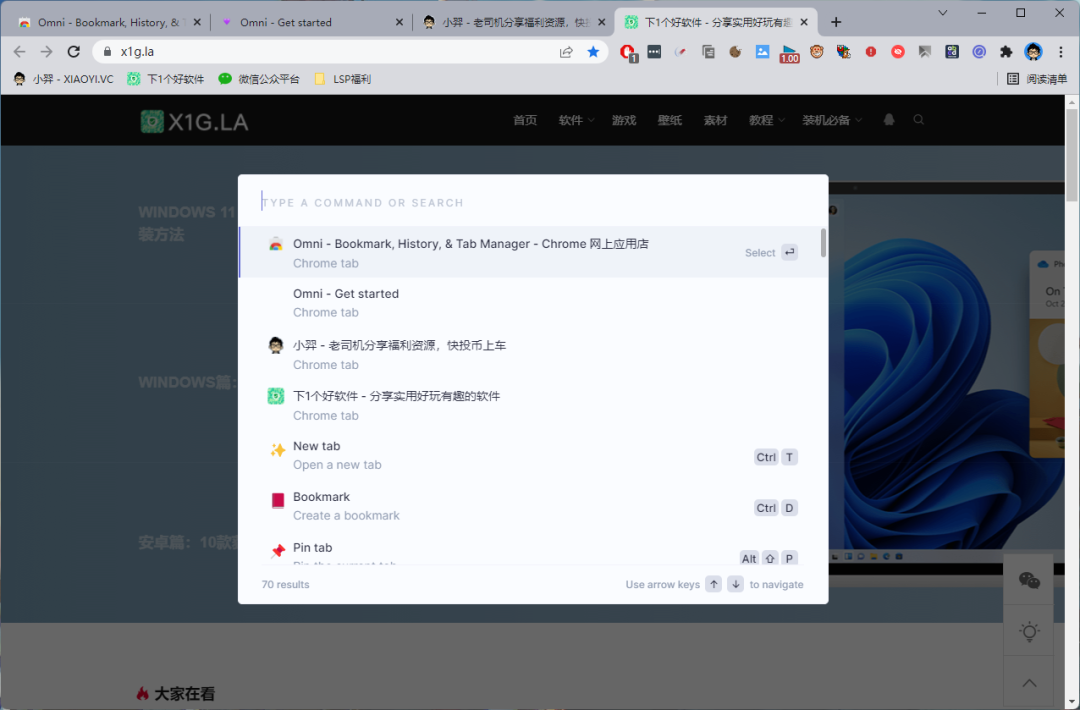Click the X1G.LA site logo
The height and width of the screenshot is (710, 1080).
pos(194,122)
